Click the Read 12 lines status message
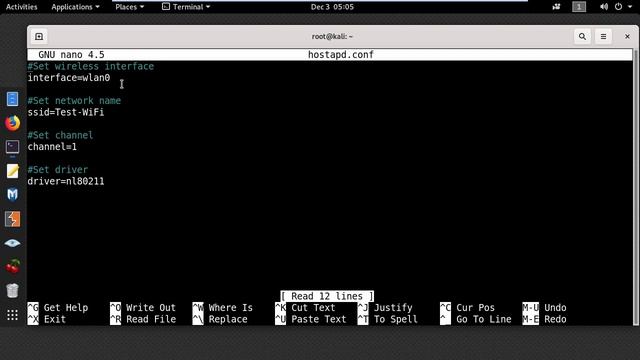Image resolution: width=640 pixels, height=360 pixels. coord(327,296)
